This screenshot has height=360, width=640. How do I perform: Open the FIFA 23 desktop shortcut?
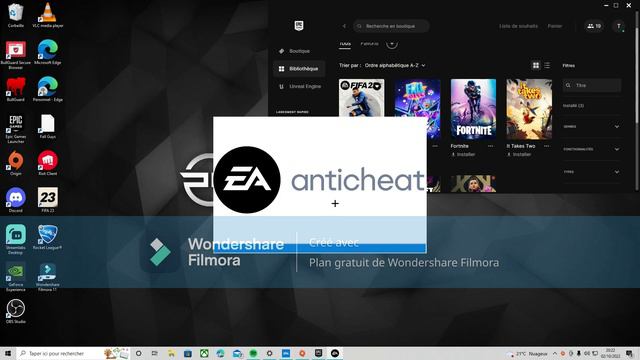(48, 200)
